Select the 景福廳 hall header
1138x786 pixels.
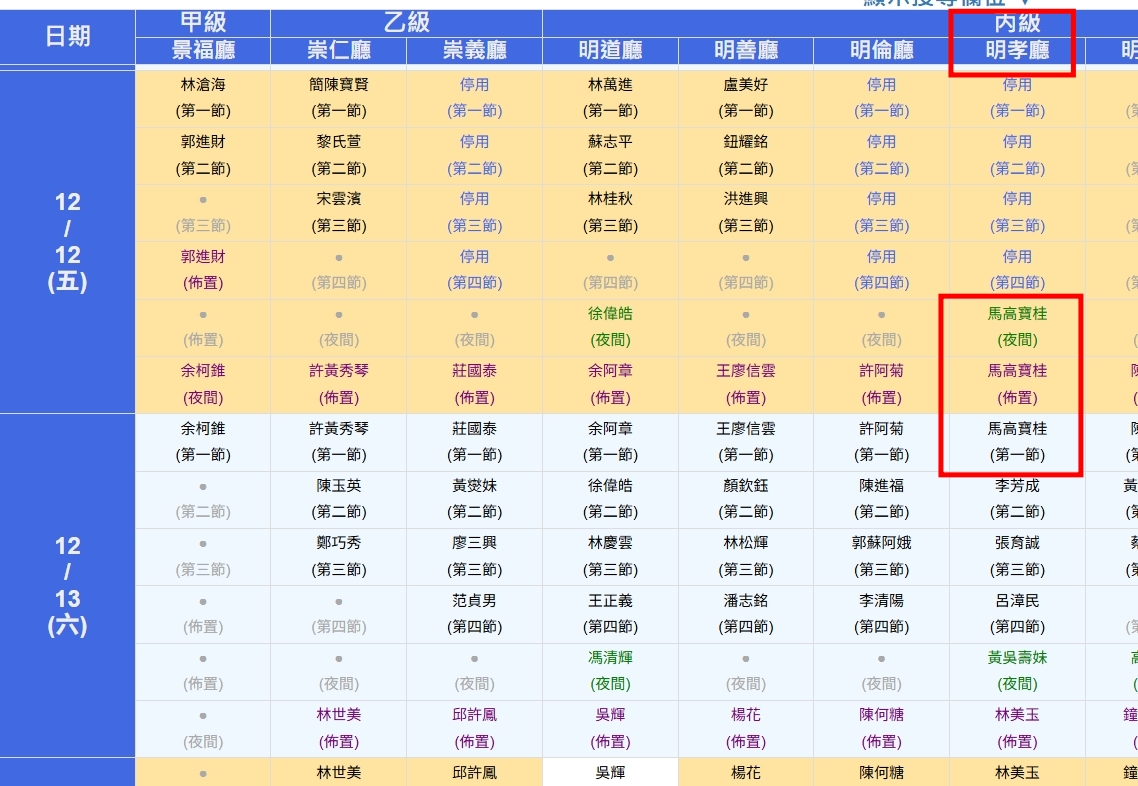pos(203,50)
